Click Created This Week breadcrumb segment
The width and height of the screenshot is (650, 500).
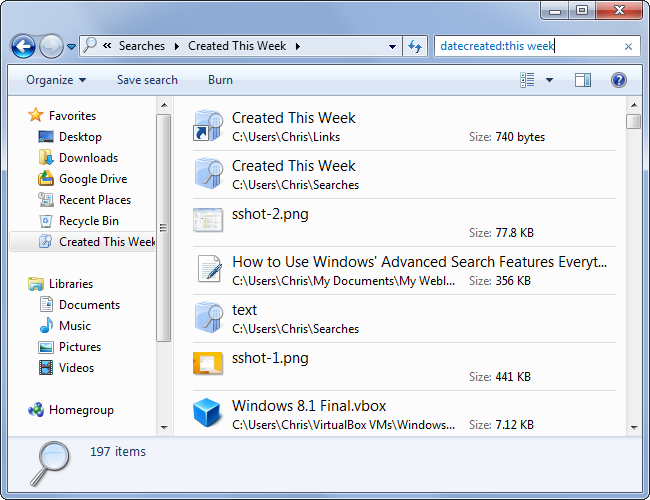click(237, 46)
